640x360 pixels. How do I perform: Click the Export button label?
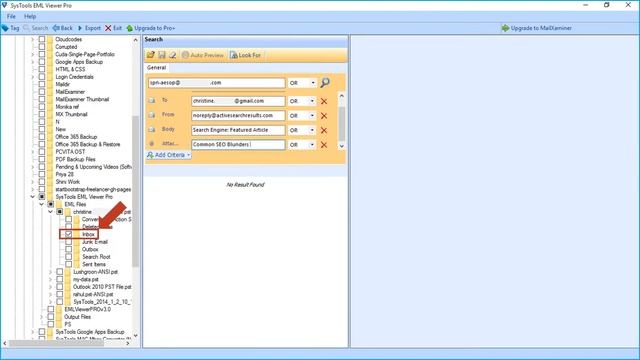[x=93, y=28]
